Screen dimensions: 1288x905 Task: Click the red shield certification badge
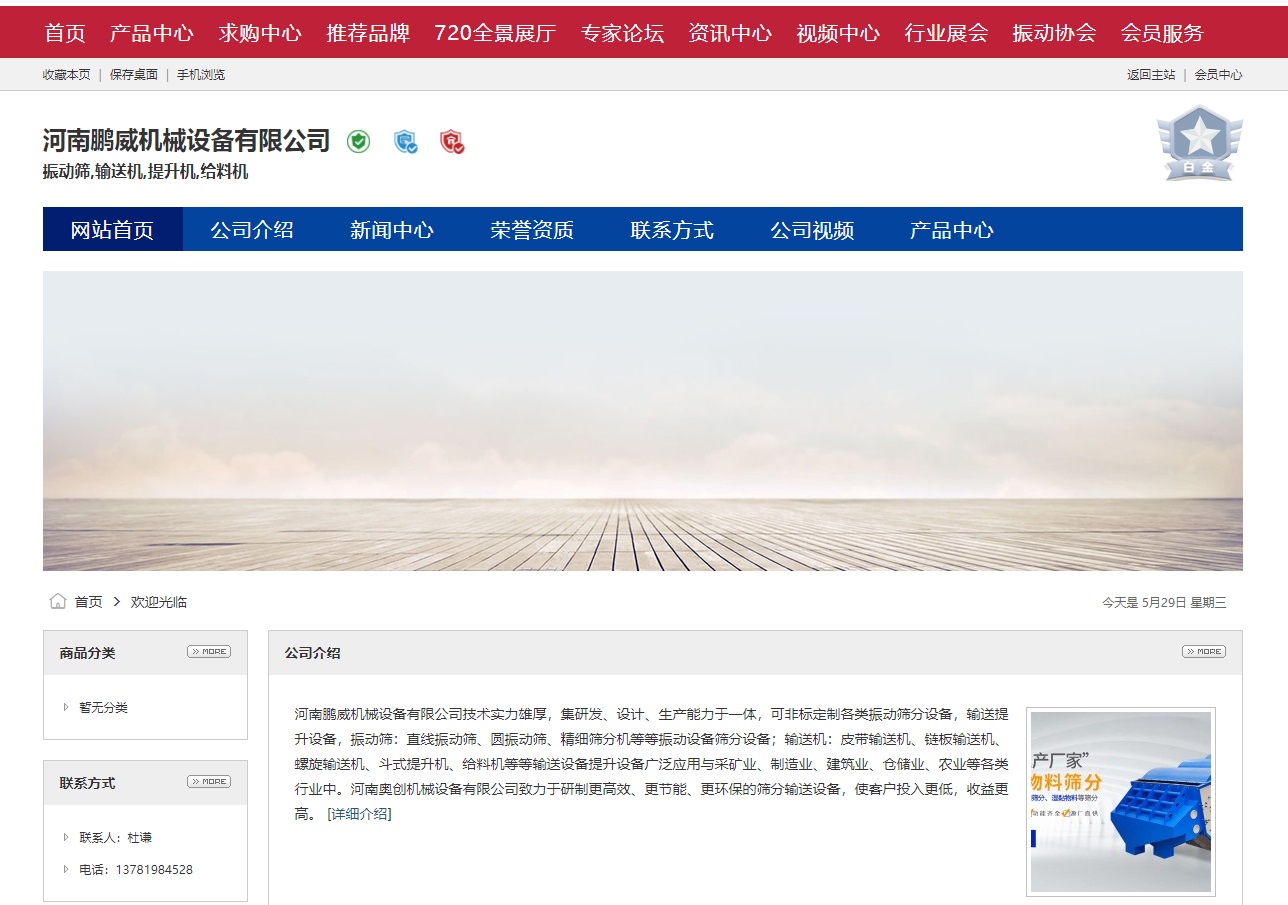452,142
